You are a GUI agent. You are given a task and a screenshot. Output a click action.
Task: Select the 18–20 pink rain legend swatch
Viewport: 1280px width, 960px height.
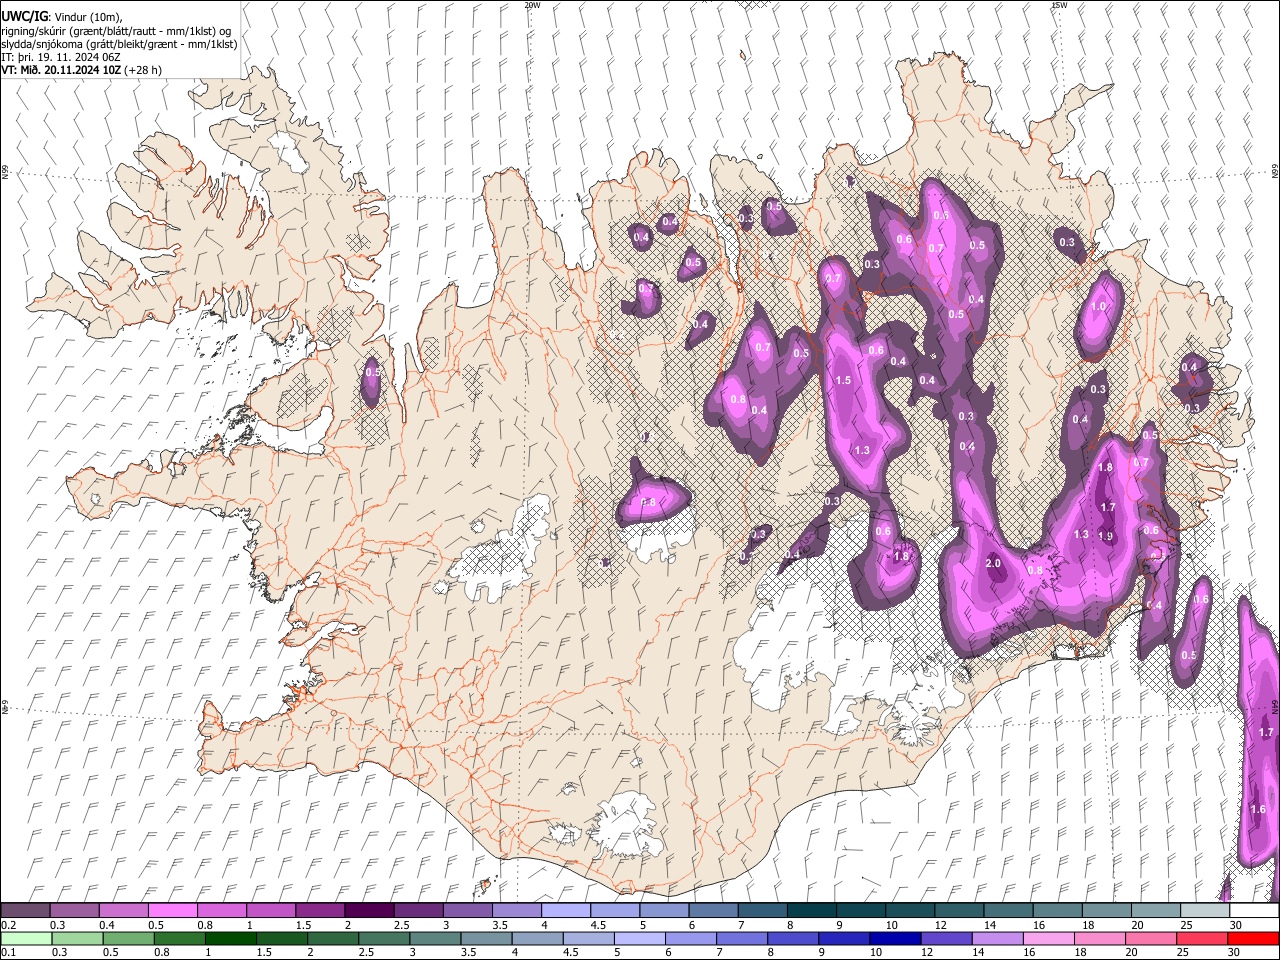1098,938
